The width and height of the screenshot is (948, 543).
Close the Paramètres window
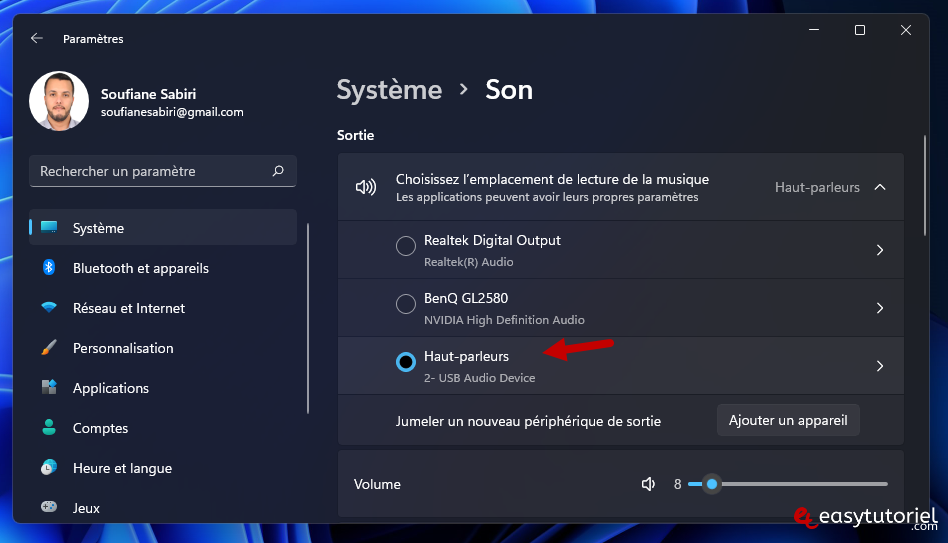coord(905,30)
